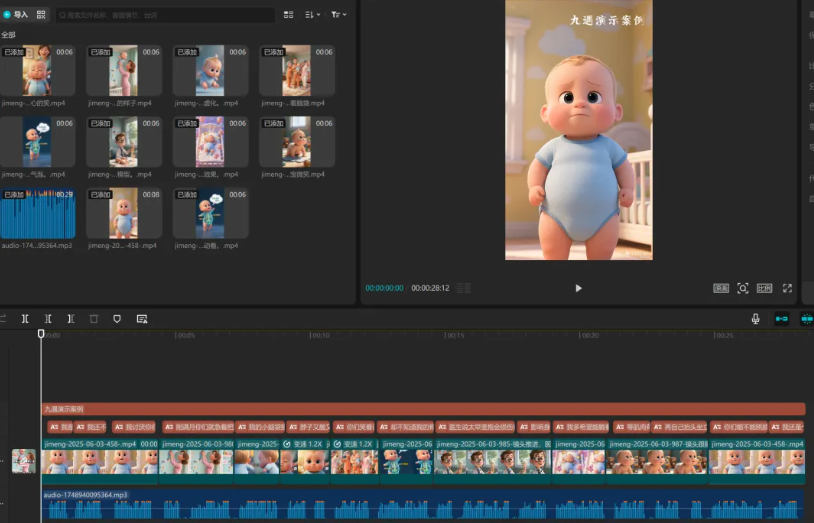
Task: Open the QR code import icon beside 导入
Action: click(41, 15)
